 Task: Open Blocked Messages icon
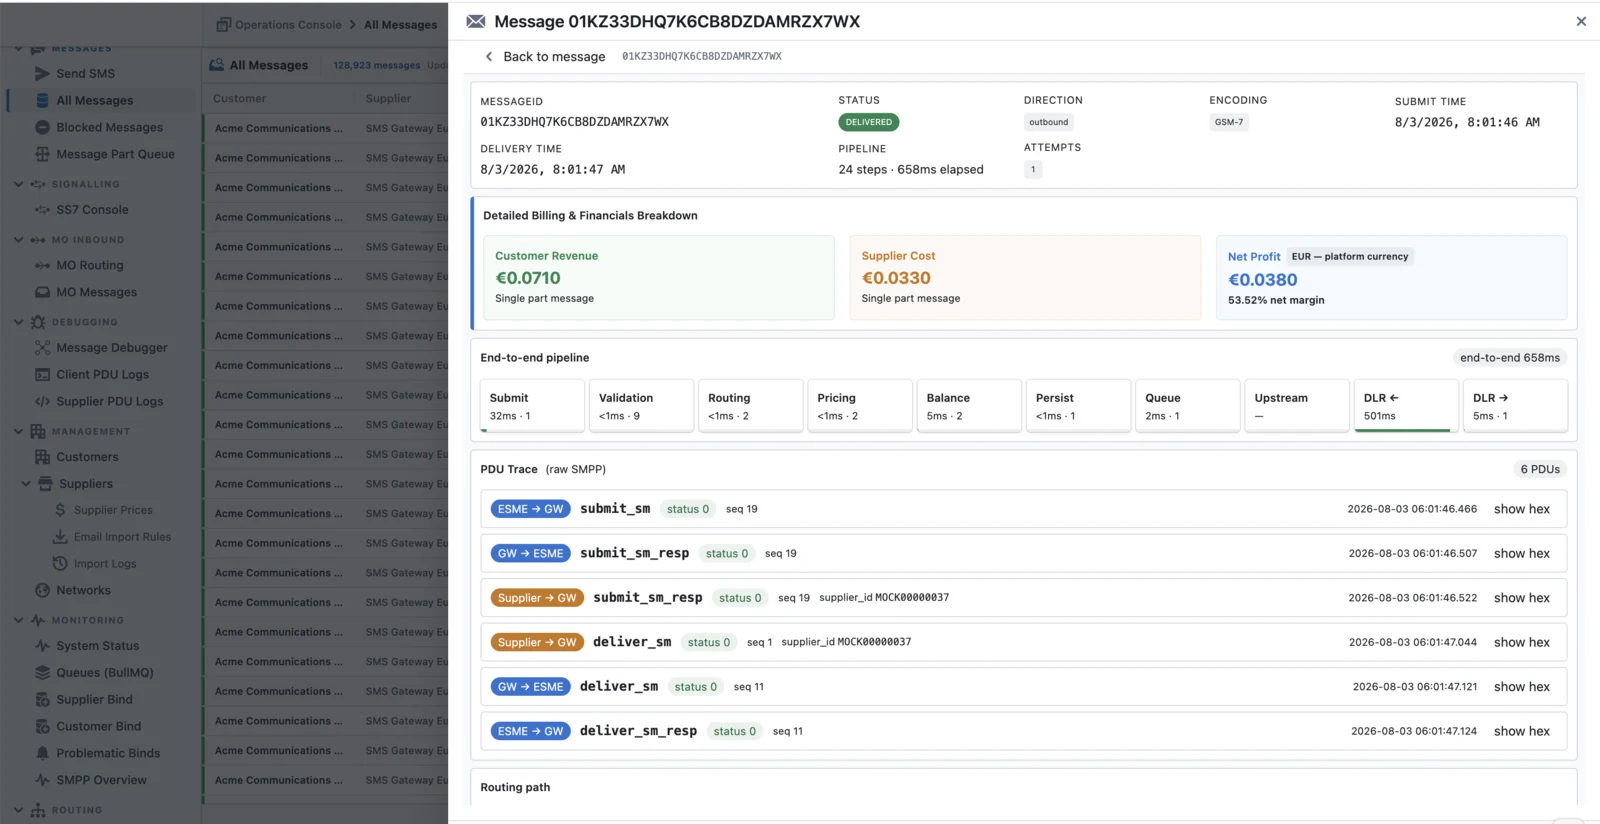click(42, 127)
